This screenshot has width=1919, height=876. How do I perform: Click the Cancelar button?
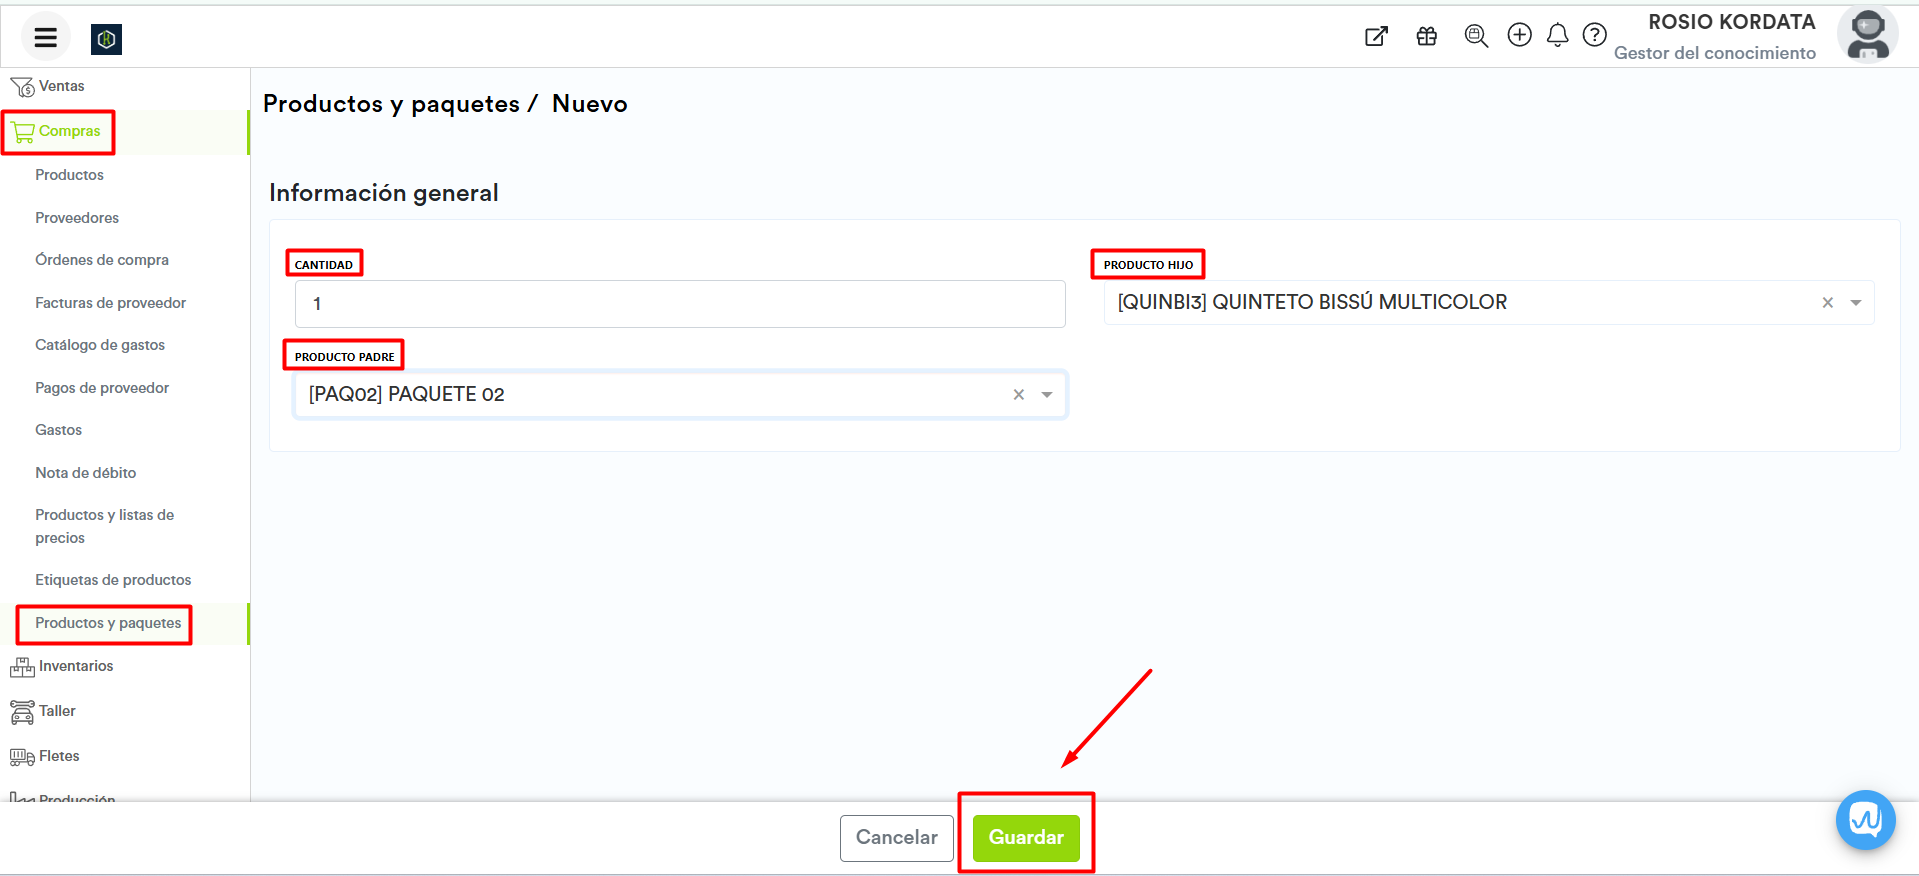[x=896, y=838]
